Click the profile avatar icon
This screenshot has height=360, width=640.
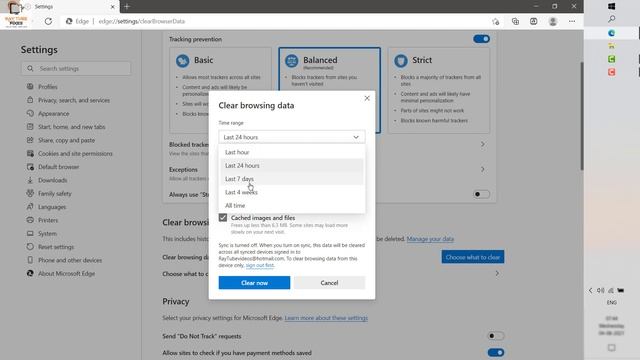click(553, 21)
